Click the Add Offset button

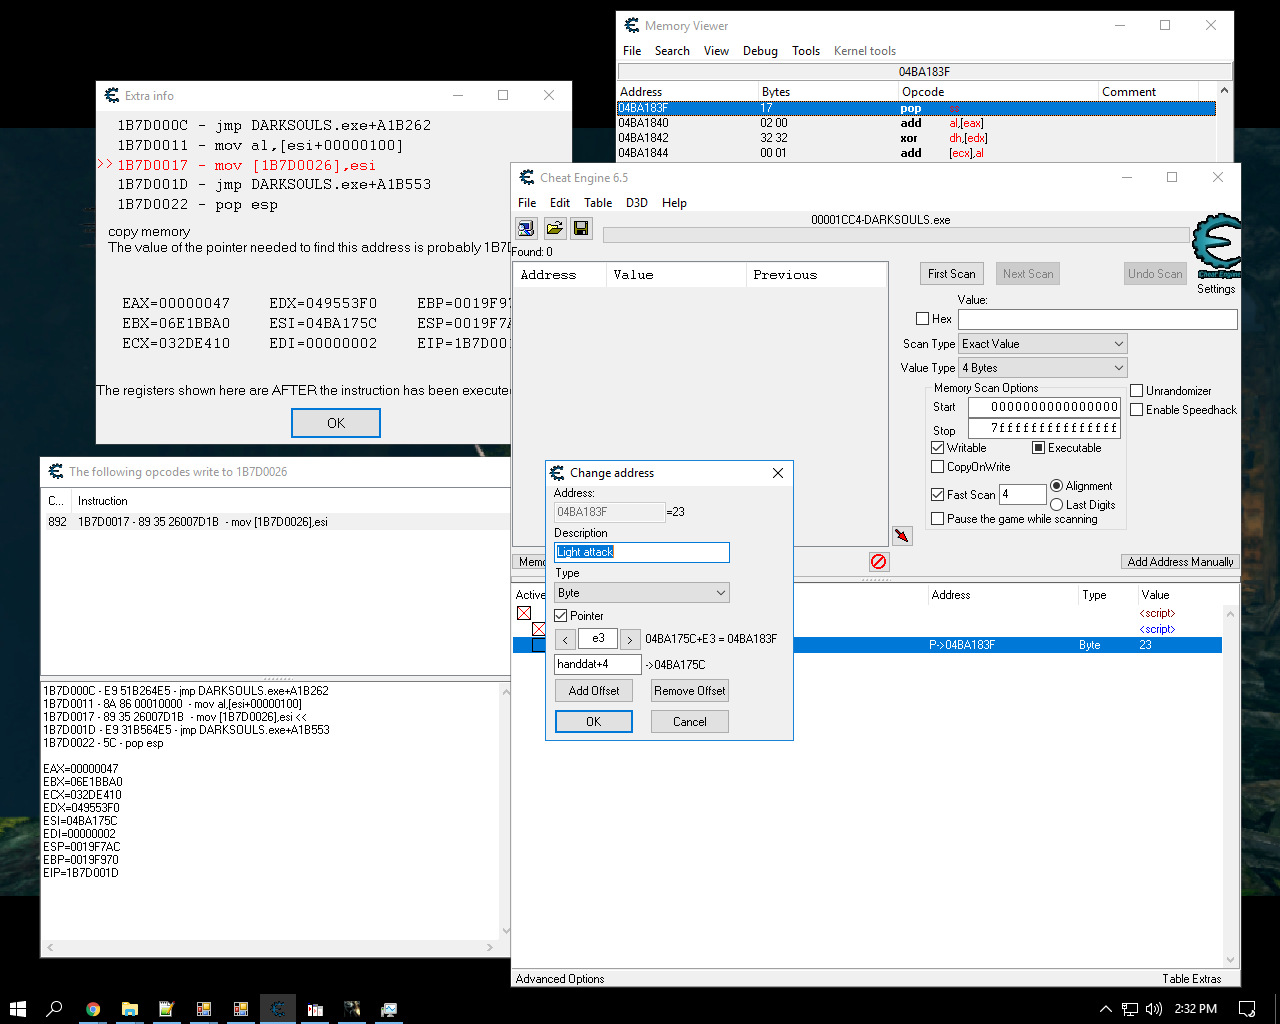tap(594, 691)
